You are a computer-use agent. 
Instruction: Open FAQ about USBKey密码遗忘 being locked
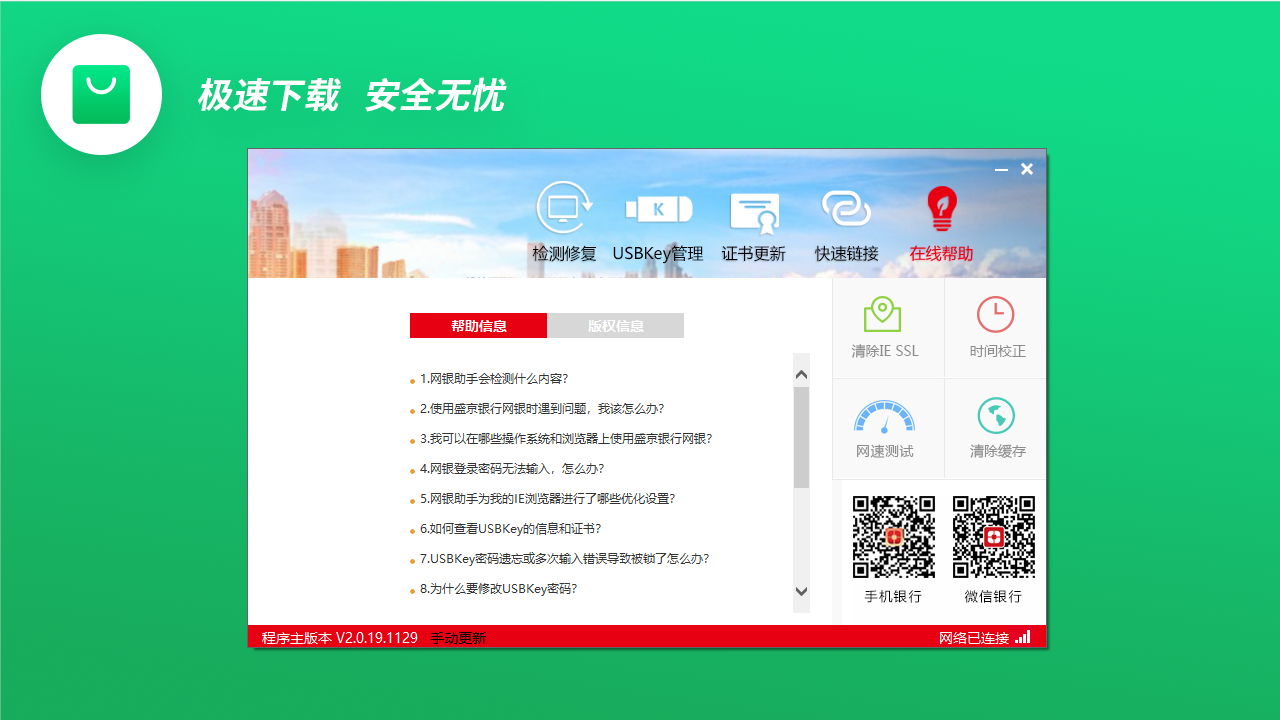(563, 558)
